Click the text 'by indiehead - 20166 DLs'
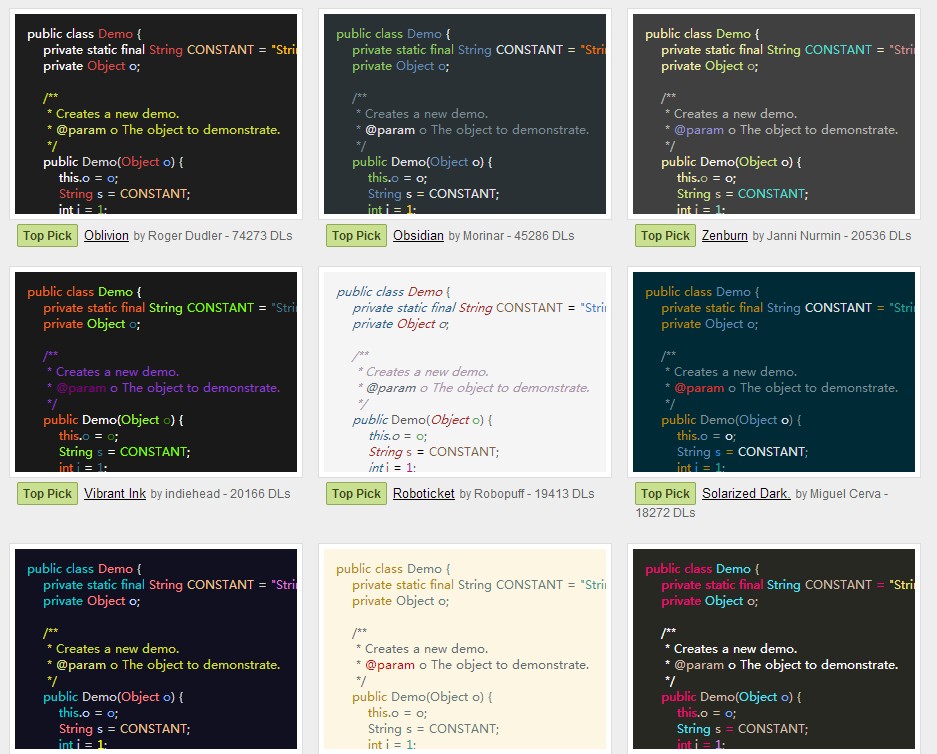The image size is (937, 754). (220, 494)
